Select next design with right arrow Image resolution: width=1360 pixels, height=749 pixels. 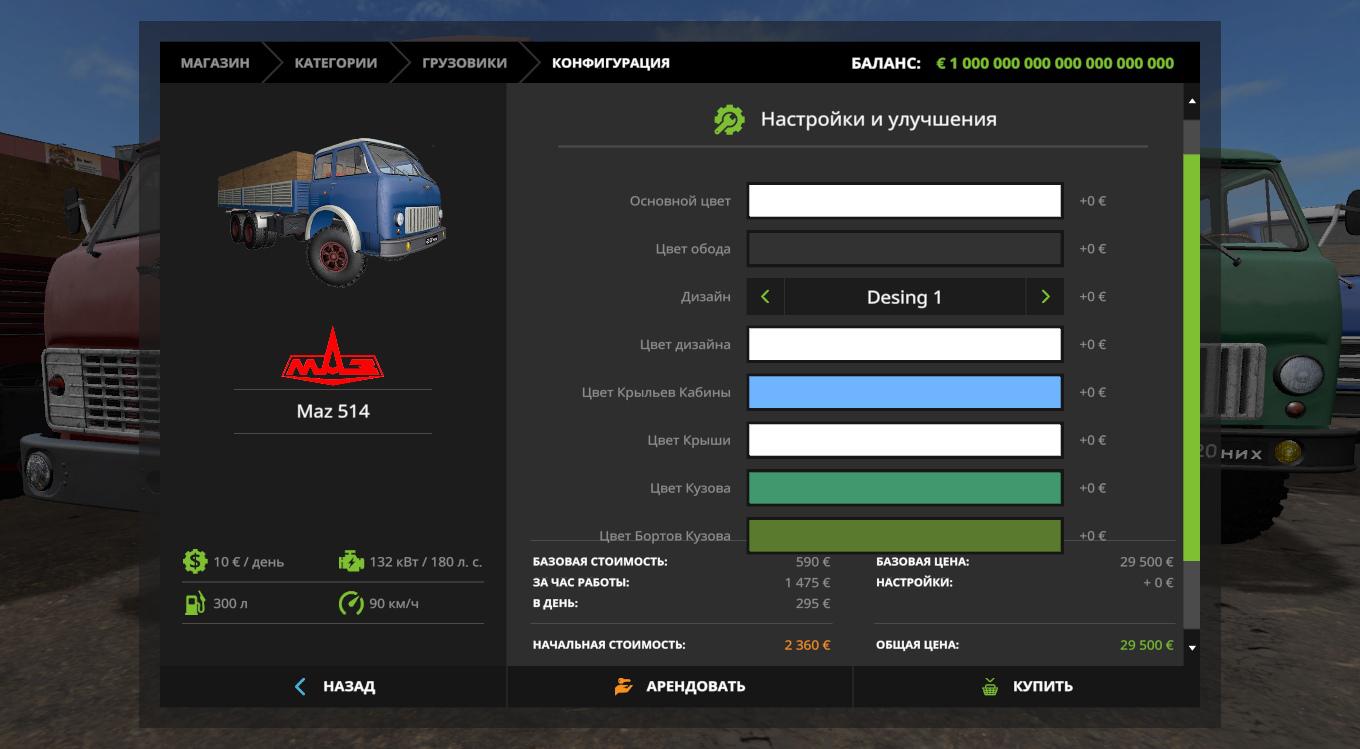[1045, 297]
